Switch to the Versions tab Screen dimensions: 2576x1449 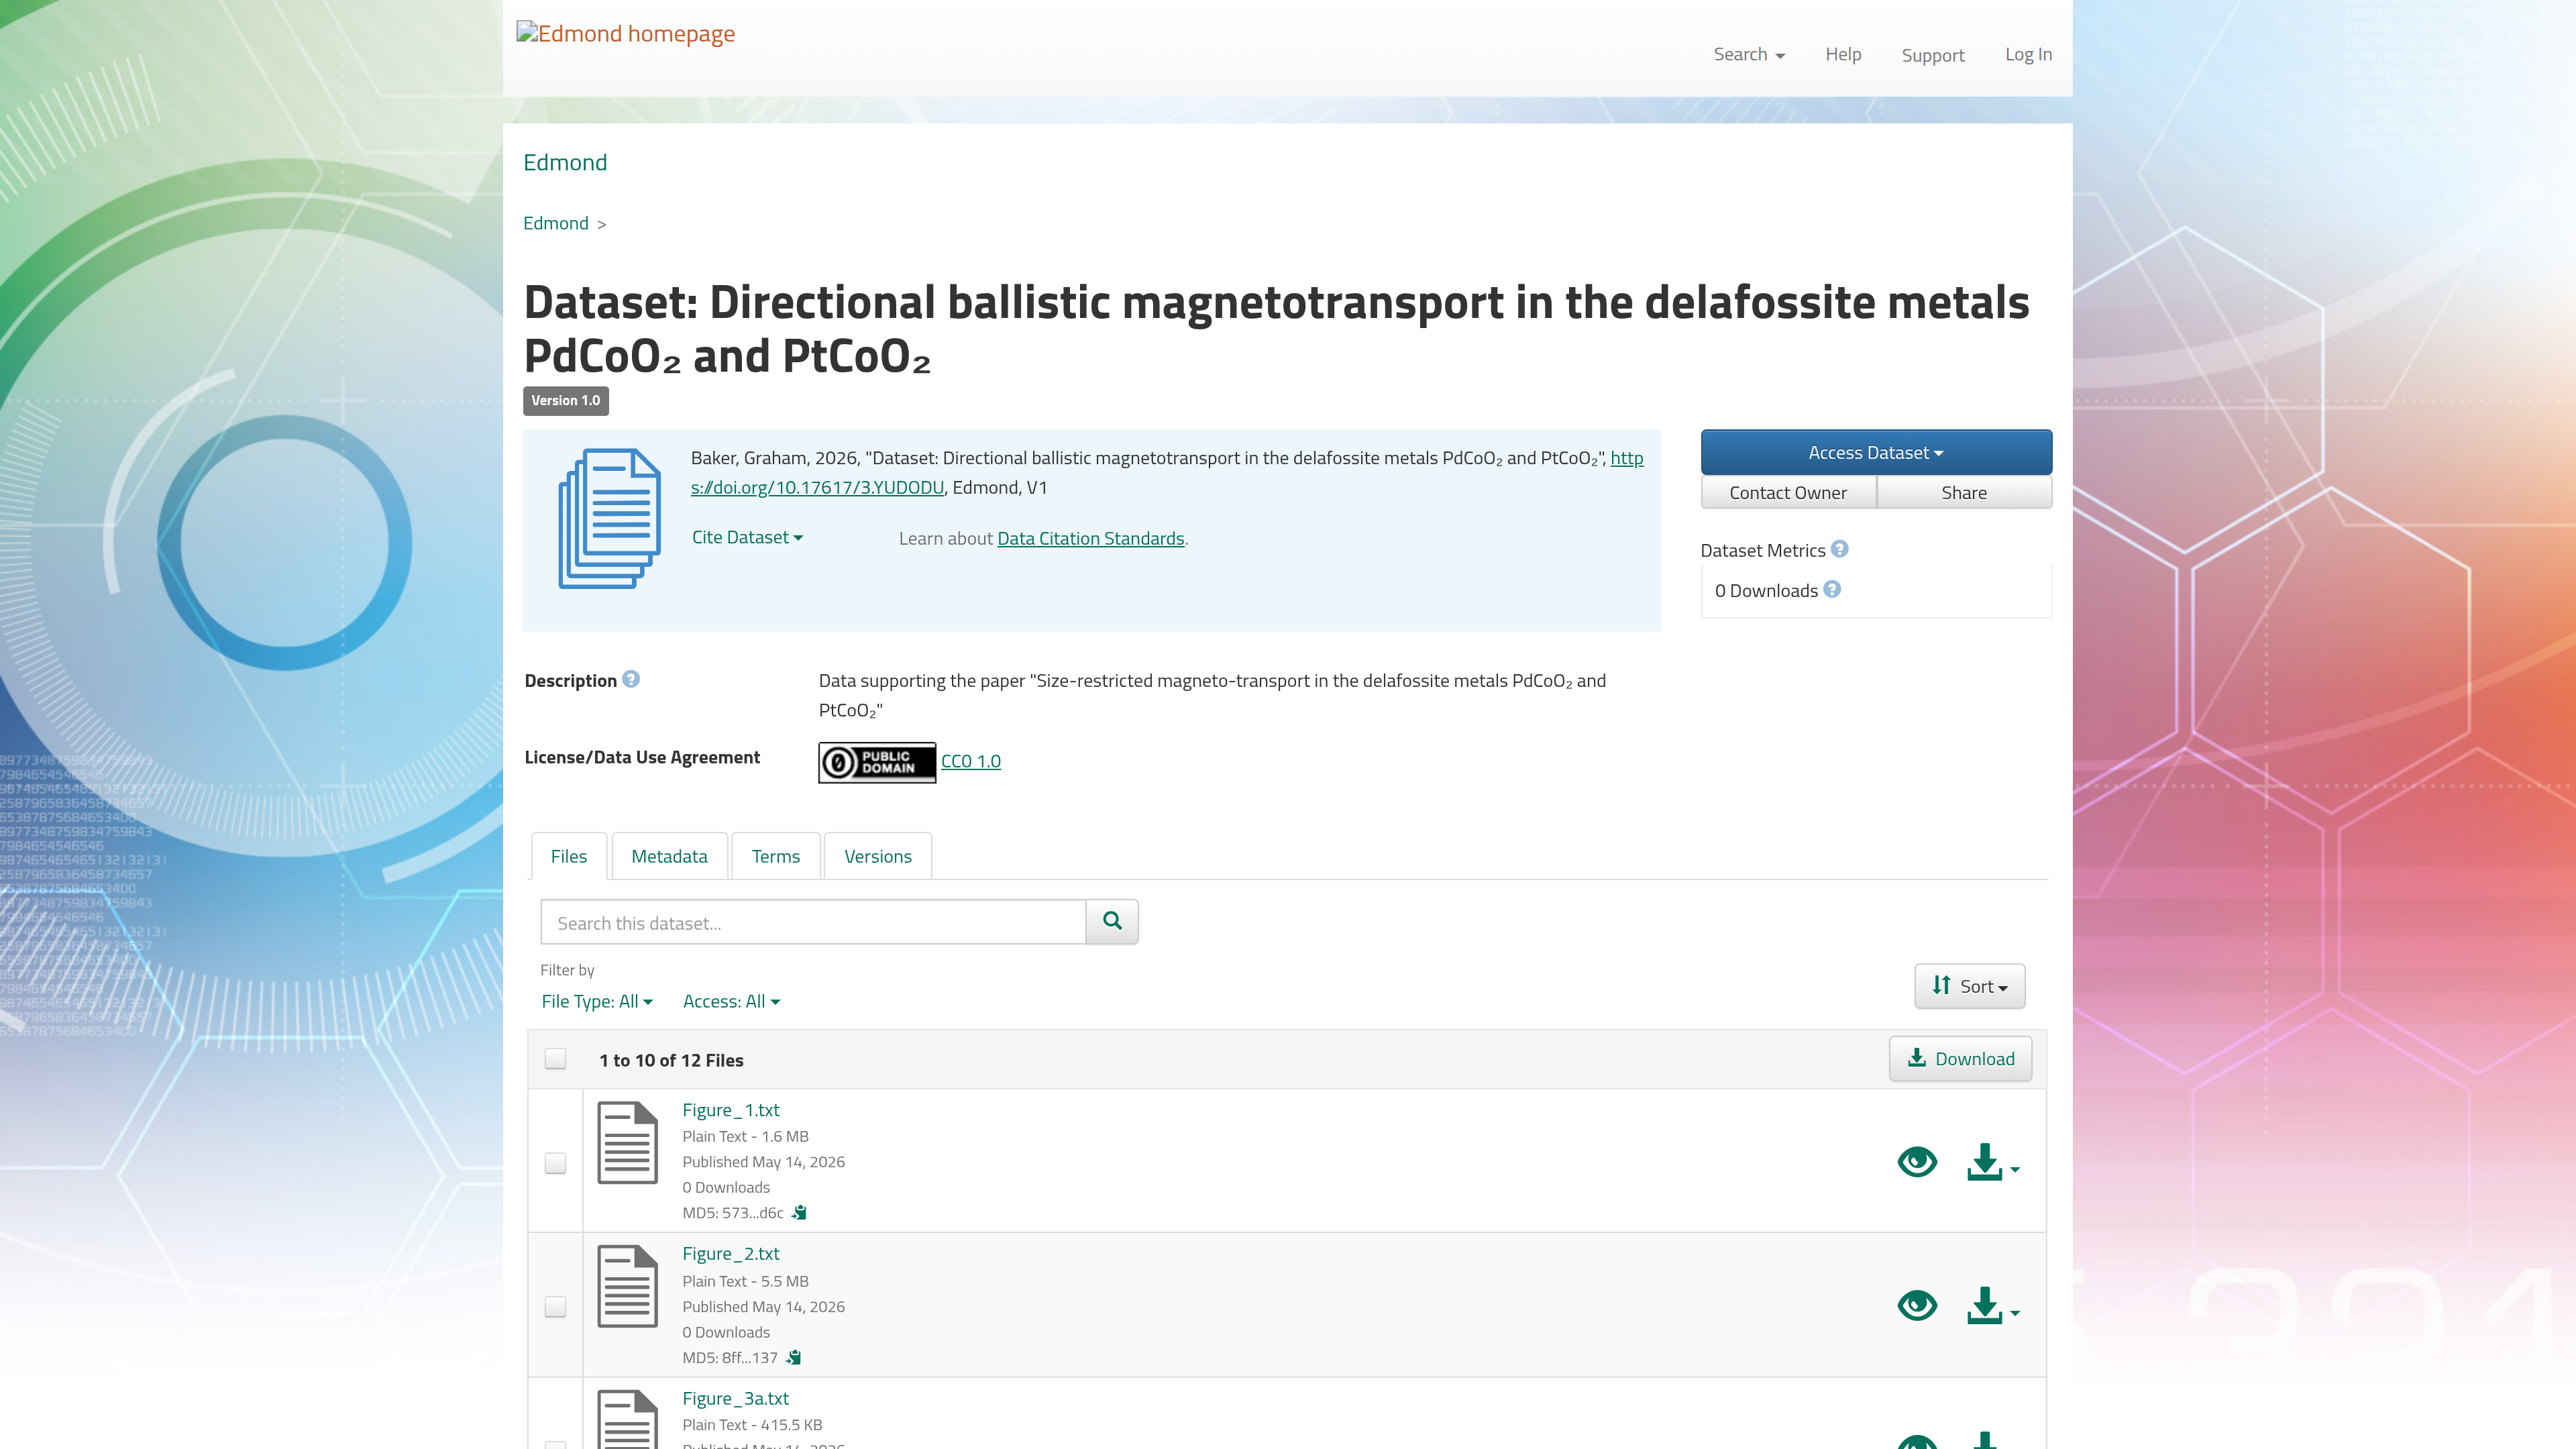click(x=878, y=856)
